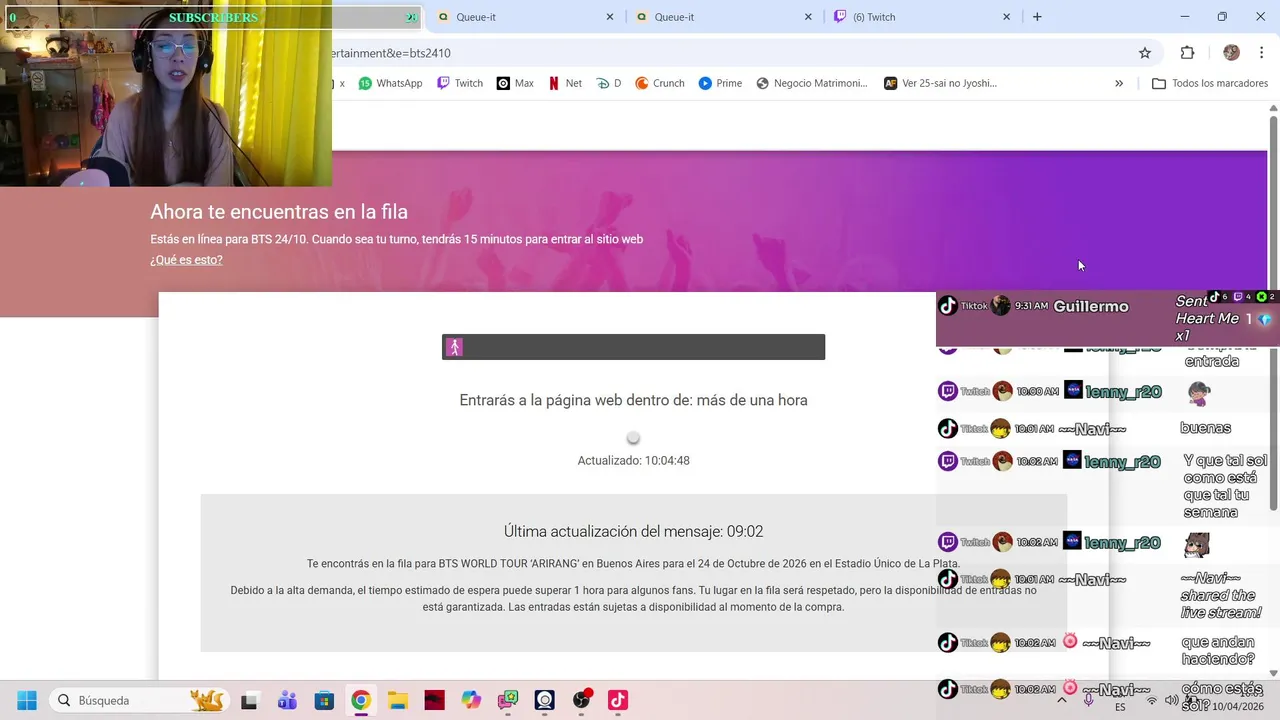The height and width of the screenshot is (720, 1280).
Task: Open TikTok app from taskbar
Action: pyautogui.click(x=618, y=700)
